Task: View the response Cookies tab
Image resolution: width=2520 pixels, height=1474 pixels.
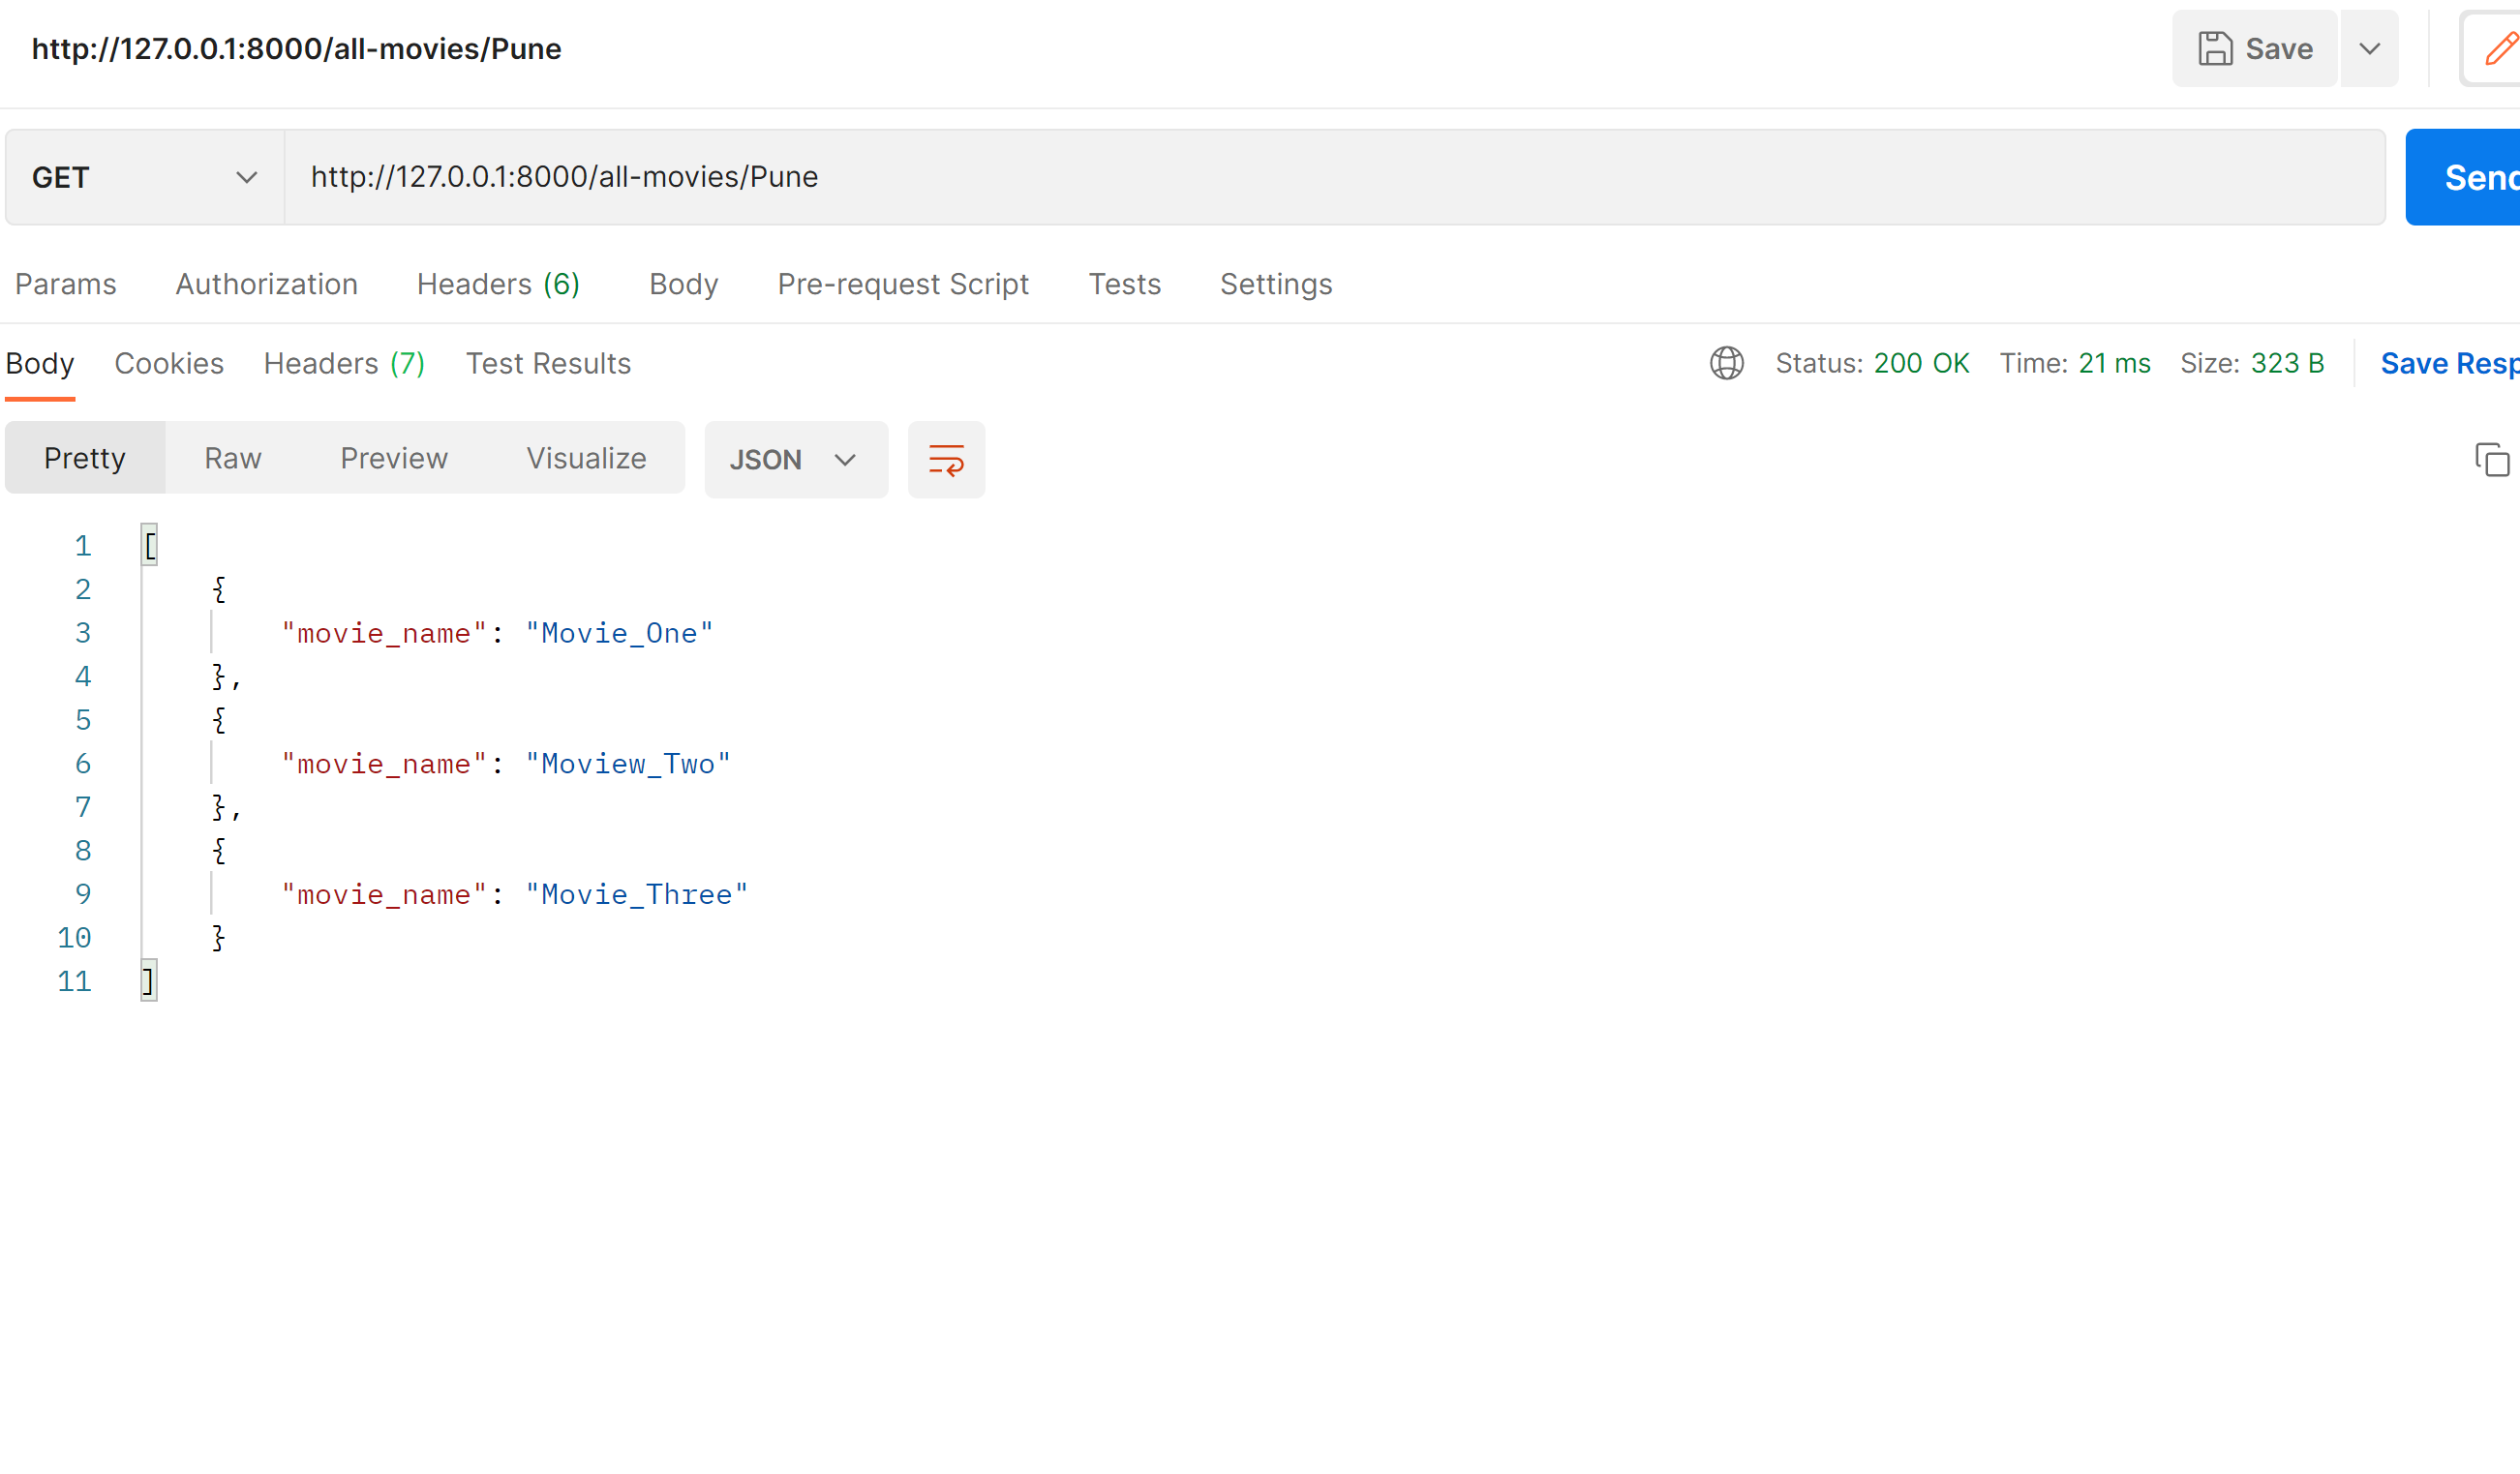Action: click(169, 363)
